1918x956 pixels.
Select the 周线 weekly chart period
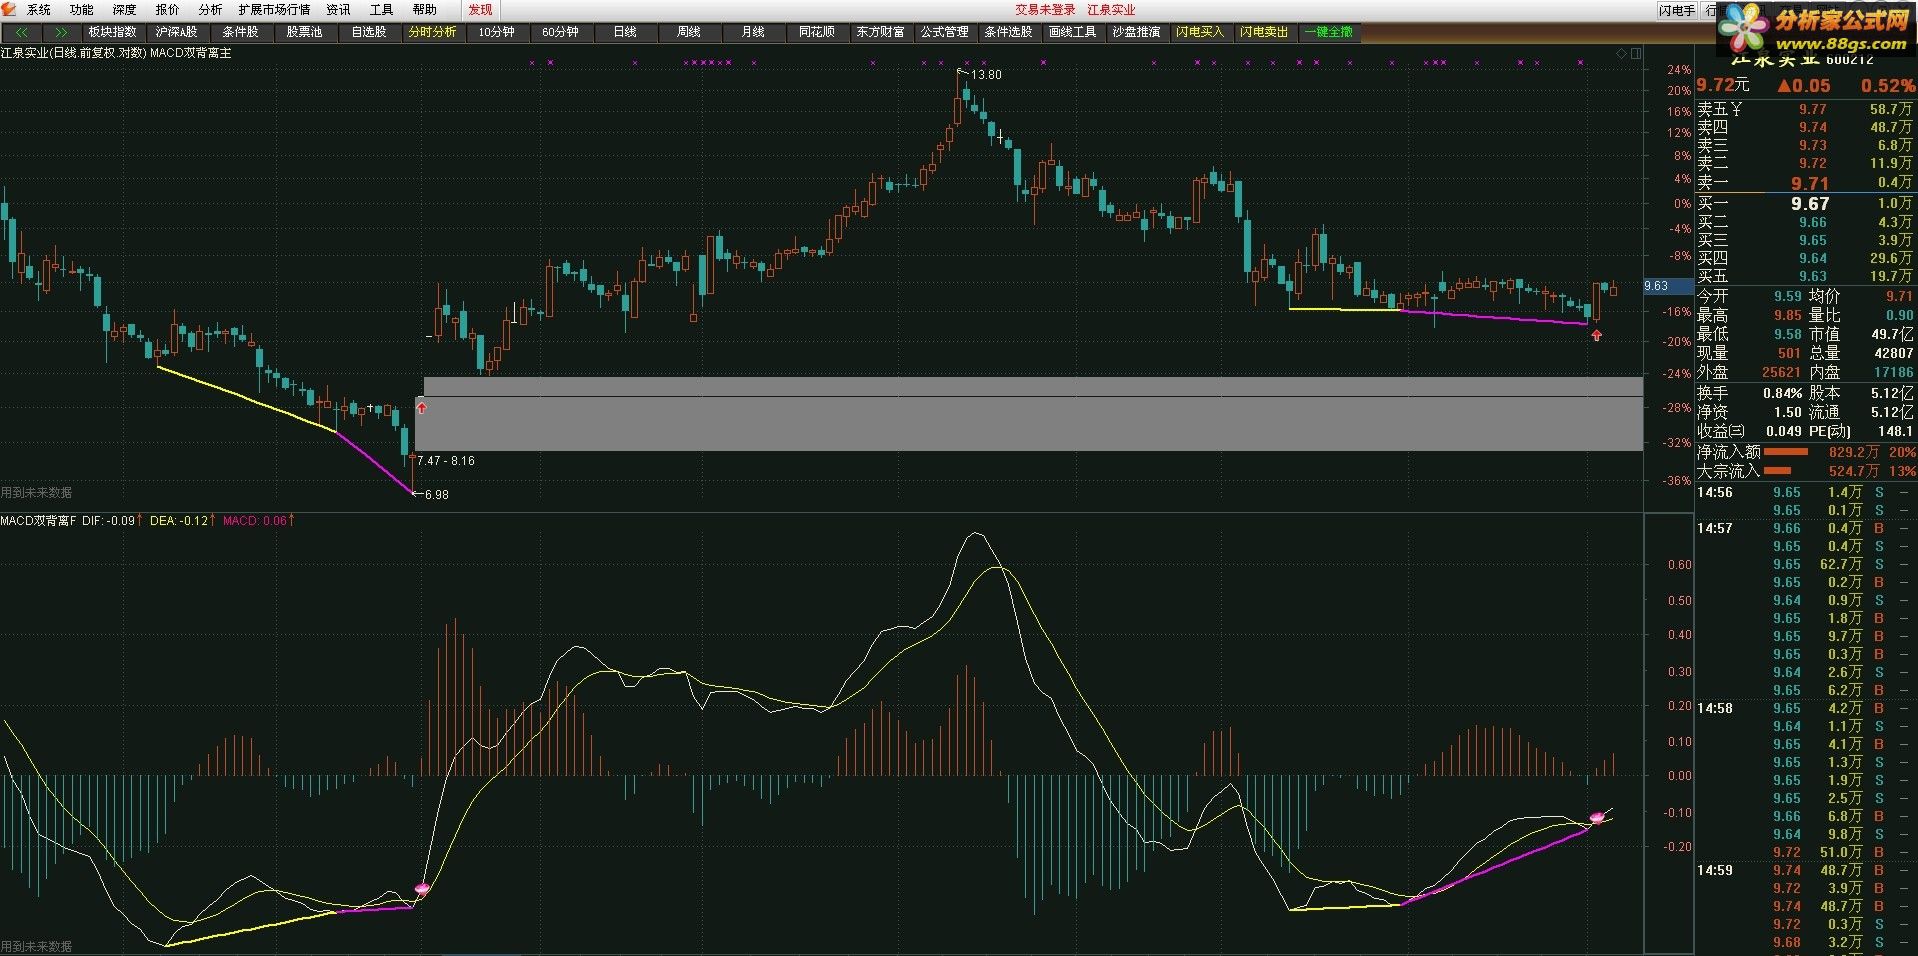(688, 32)
